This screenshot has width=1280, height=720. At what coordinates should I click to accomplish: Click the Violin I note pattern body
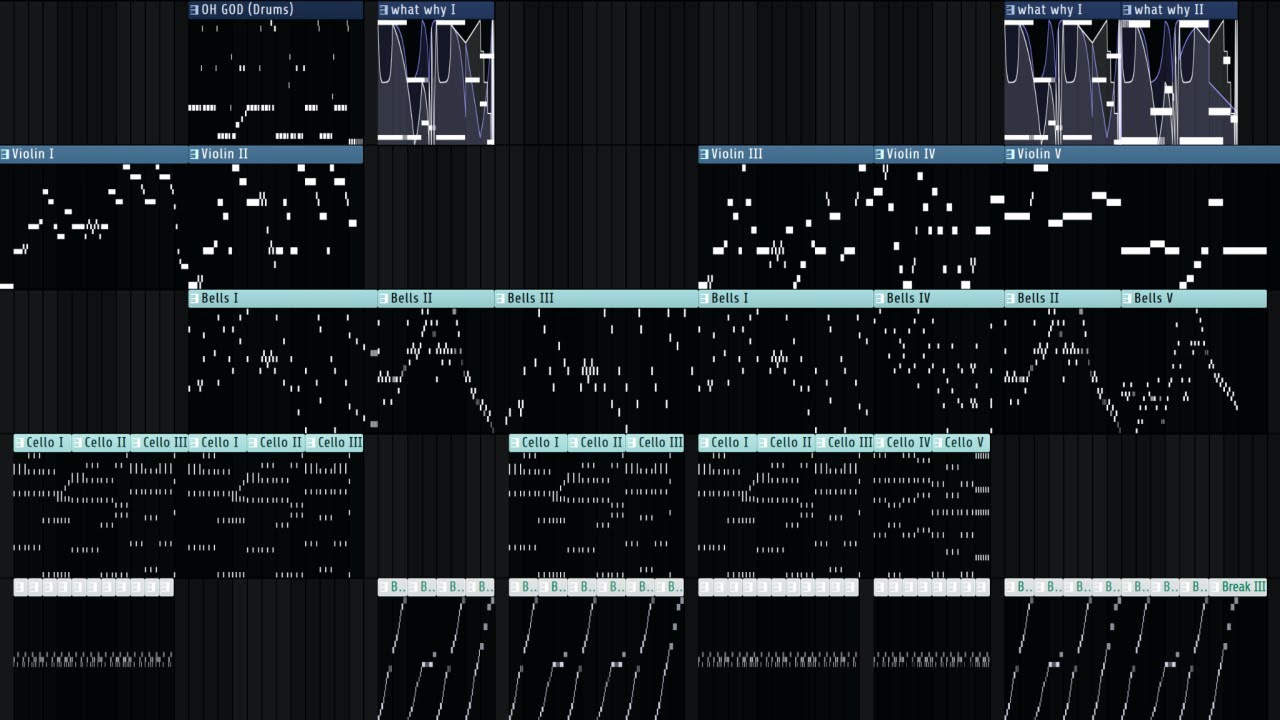tap(94, 226)
